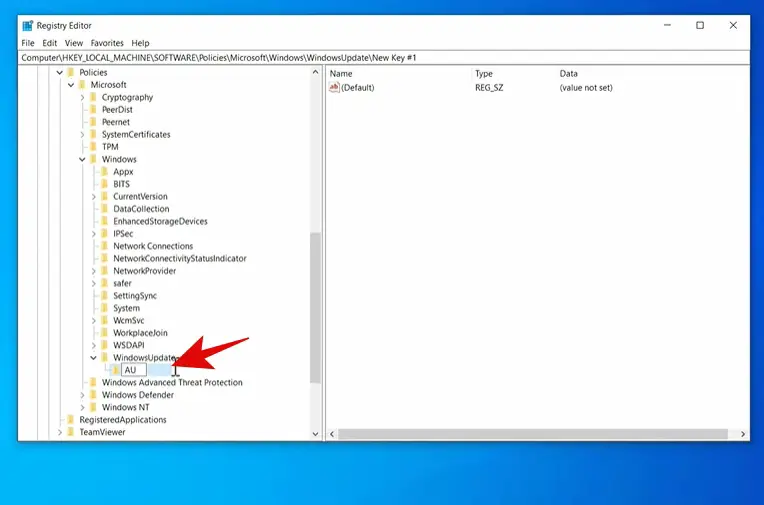The width and height of the screenshot is (764, 505).
Task: Select the PeerDist folder icon
Action: [93, 110]
